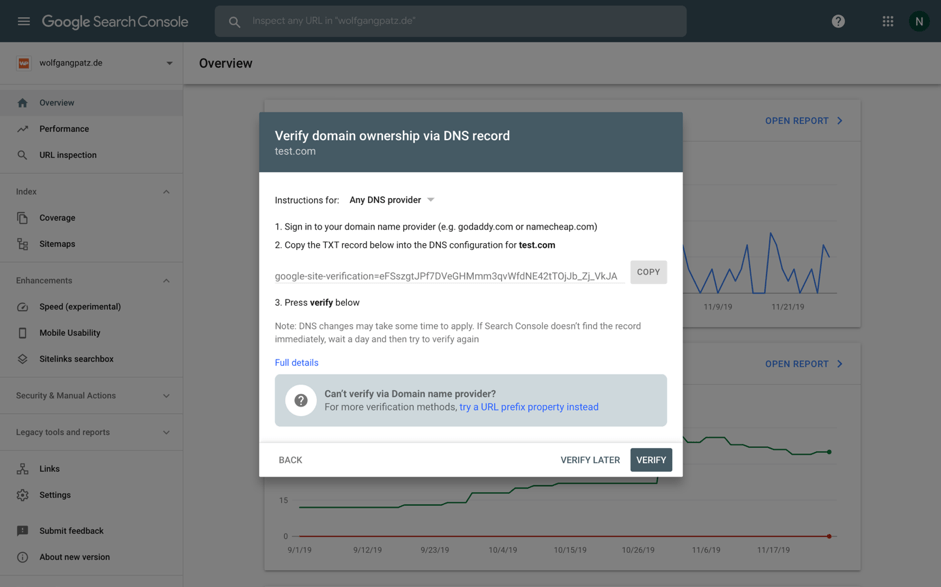Open the Full details link

[x=296, y=363]
